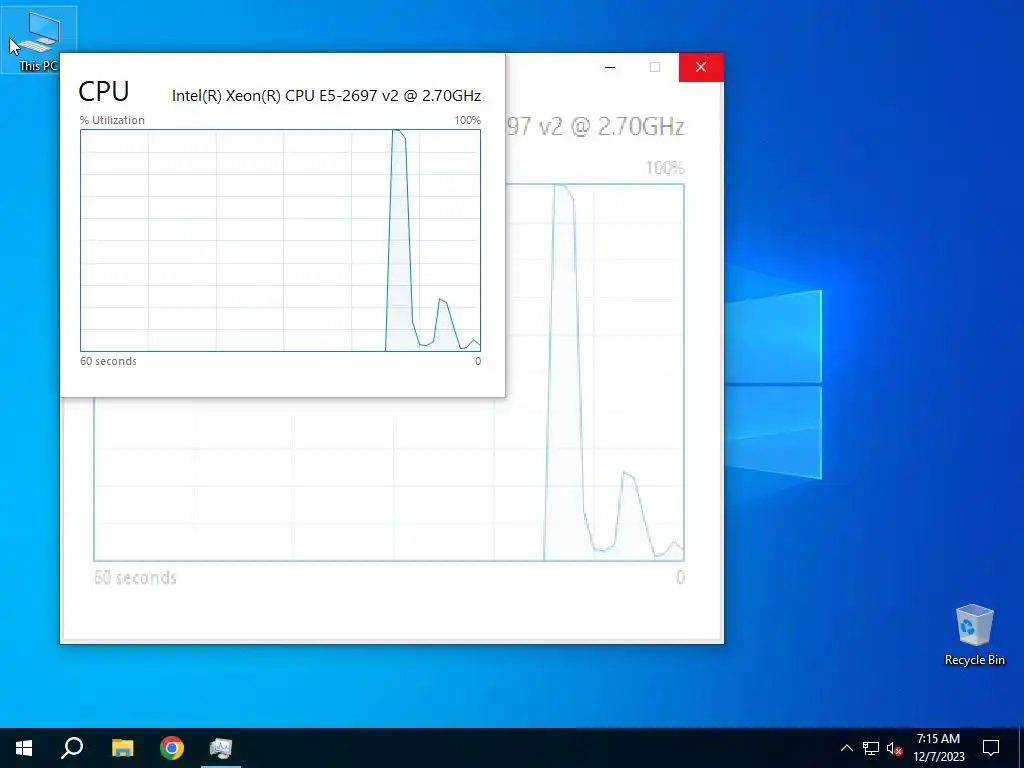
Task: Click the 100% label in preview
Action: (x=468, y=120)
